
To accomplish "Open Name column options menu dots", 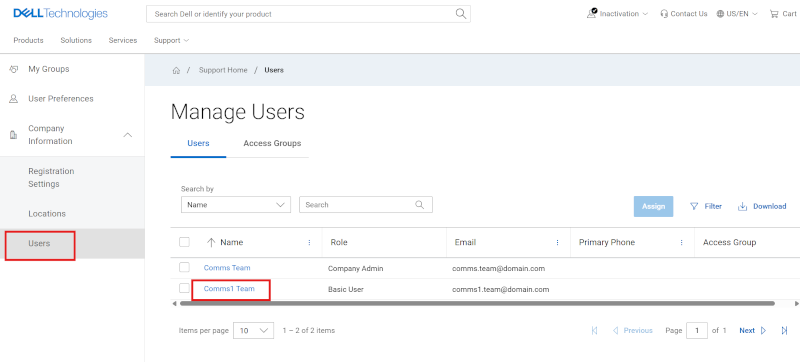I will click(x=309, y=242).
